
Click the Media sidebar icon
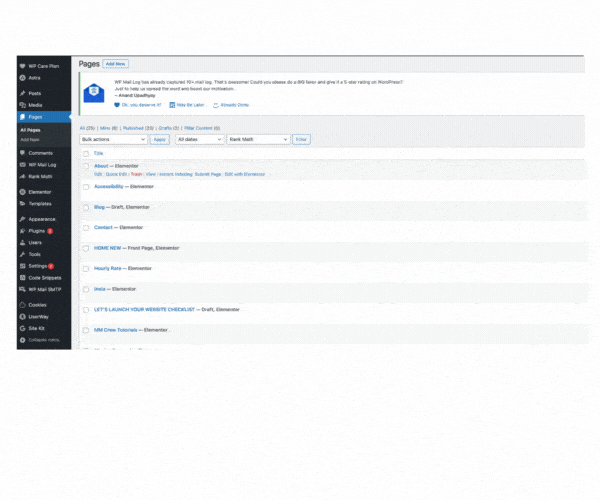point(22,105)
